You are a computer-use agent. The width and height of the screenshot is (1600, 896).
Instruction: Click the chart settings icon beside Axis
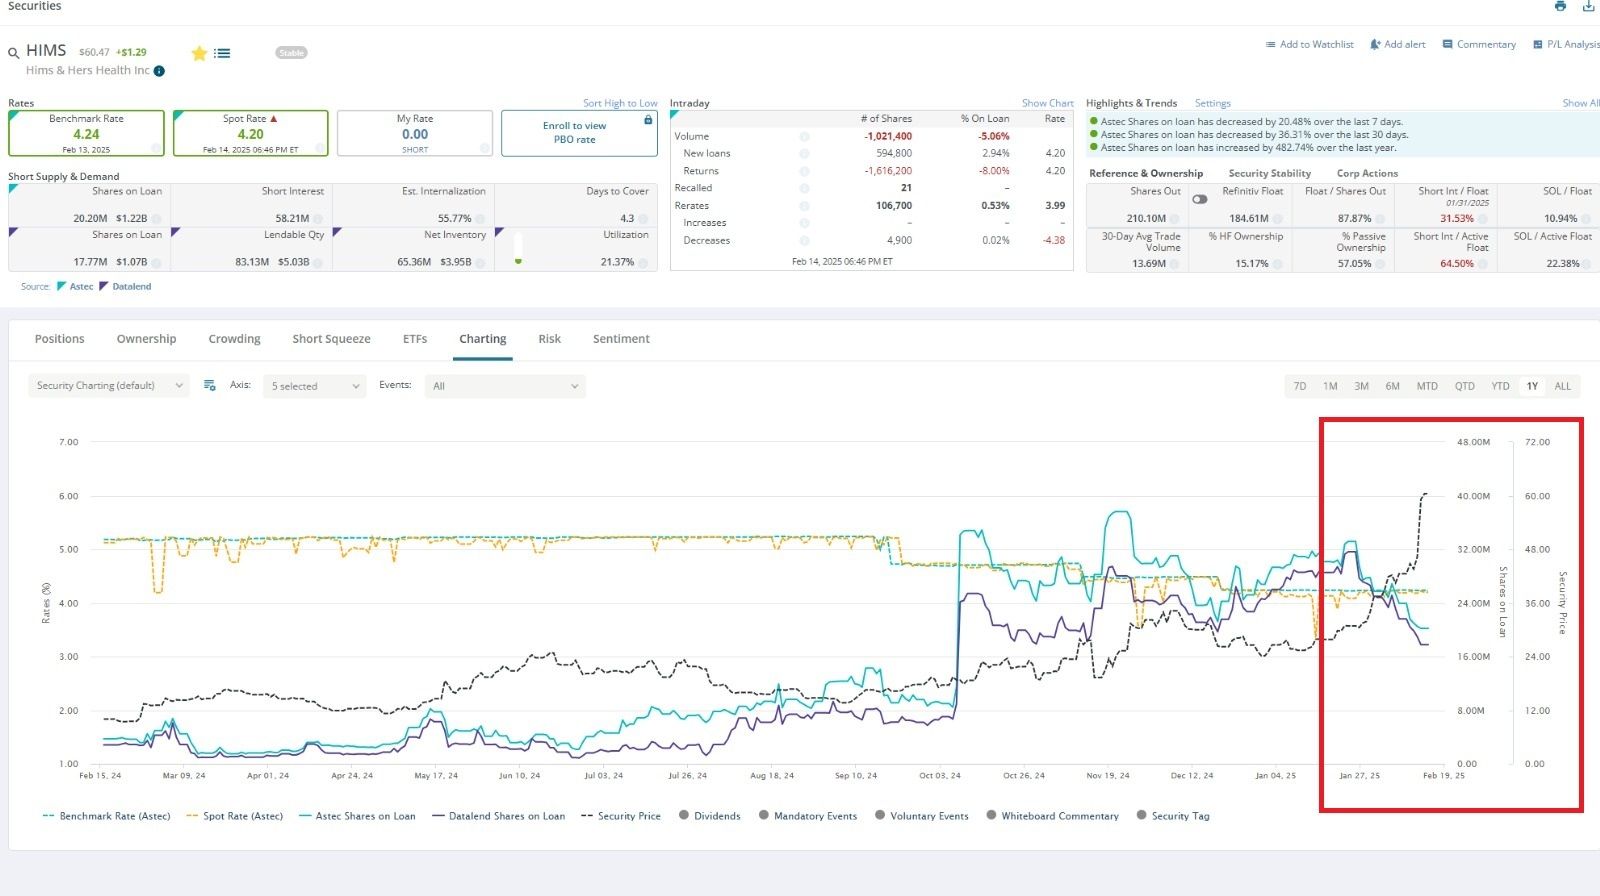[210, 385]
